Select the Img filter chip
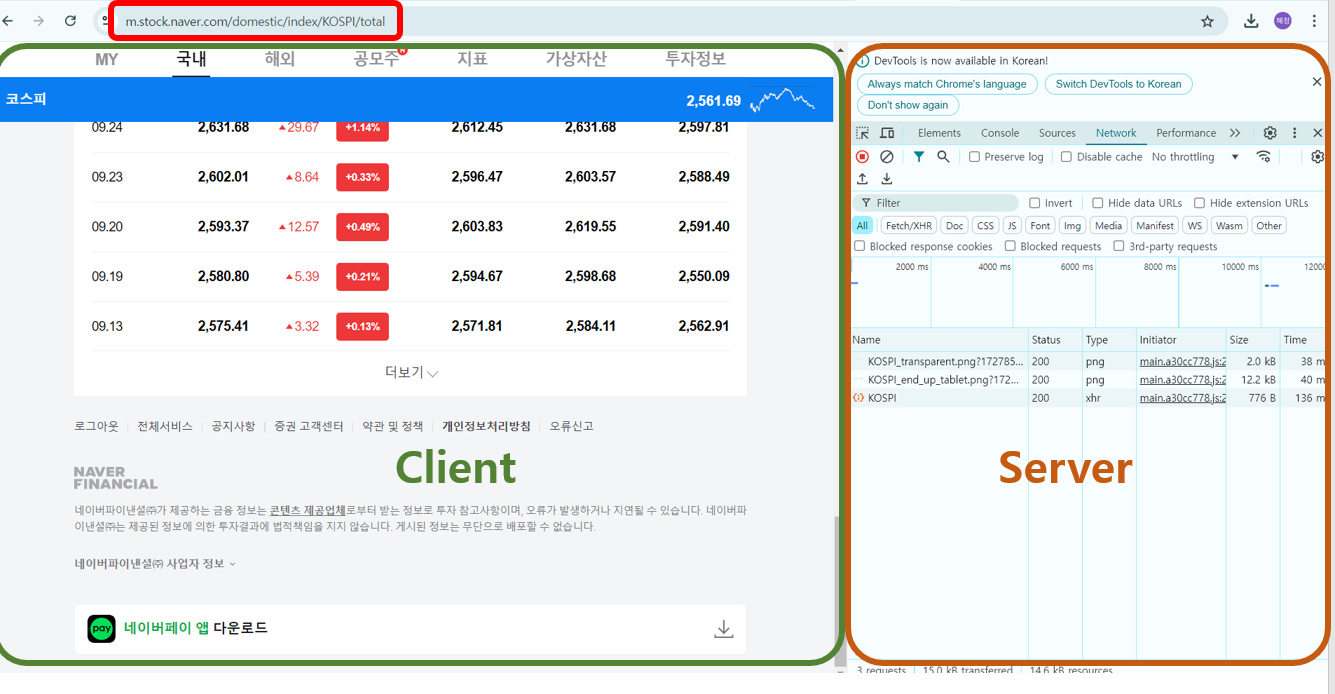Screen dimensions: 1335x694 [1072, 226]
